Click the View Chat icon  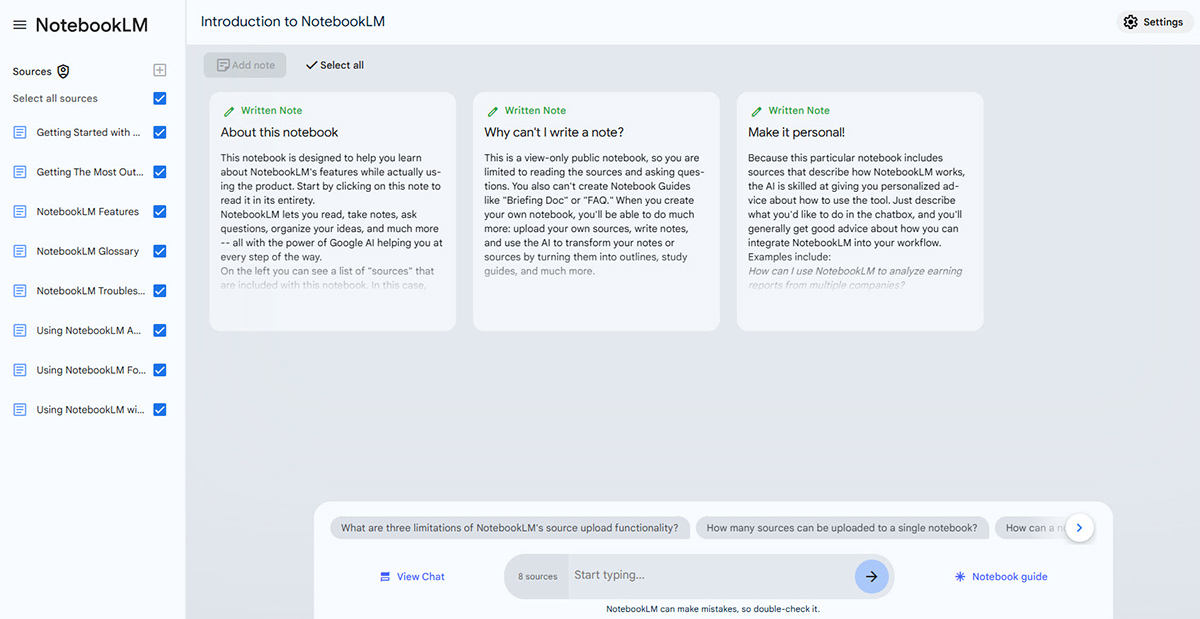(385, 577)
